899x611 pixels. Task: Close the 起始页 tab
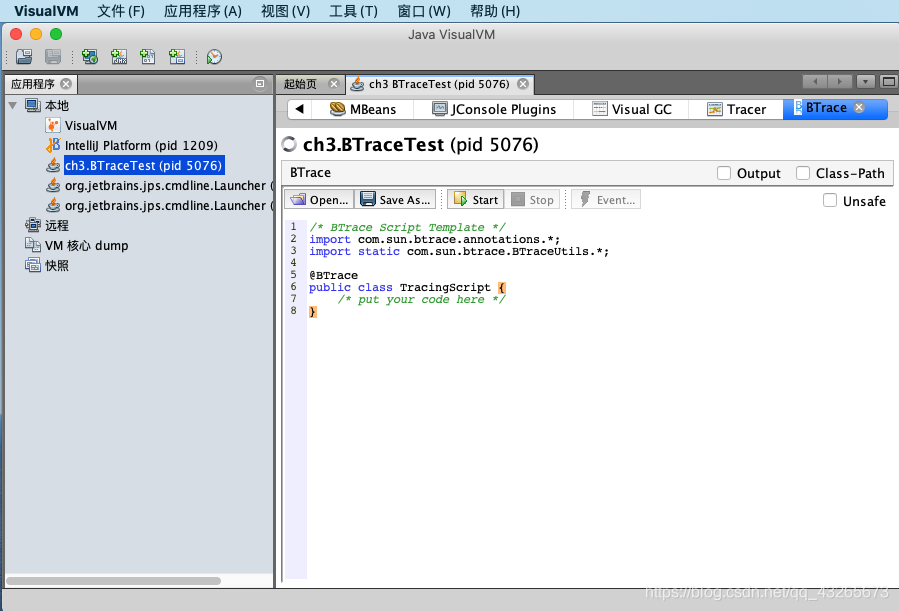[334, 84]
